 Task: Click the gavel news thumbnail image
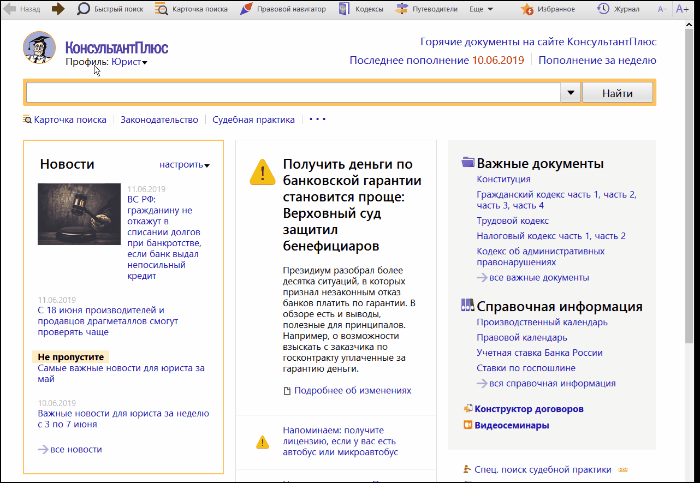79,214
